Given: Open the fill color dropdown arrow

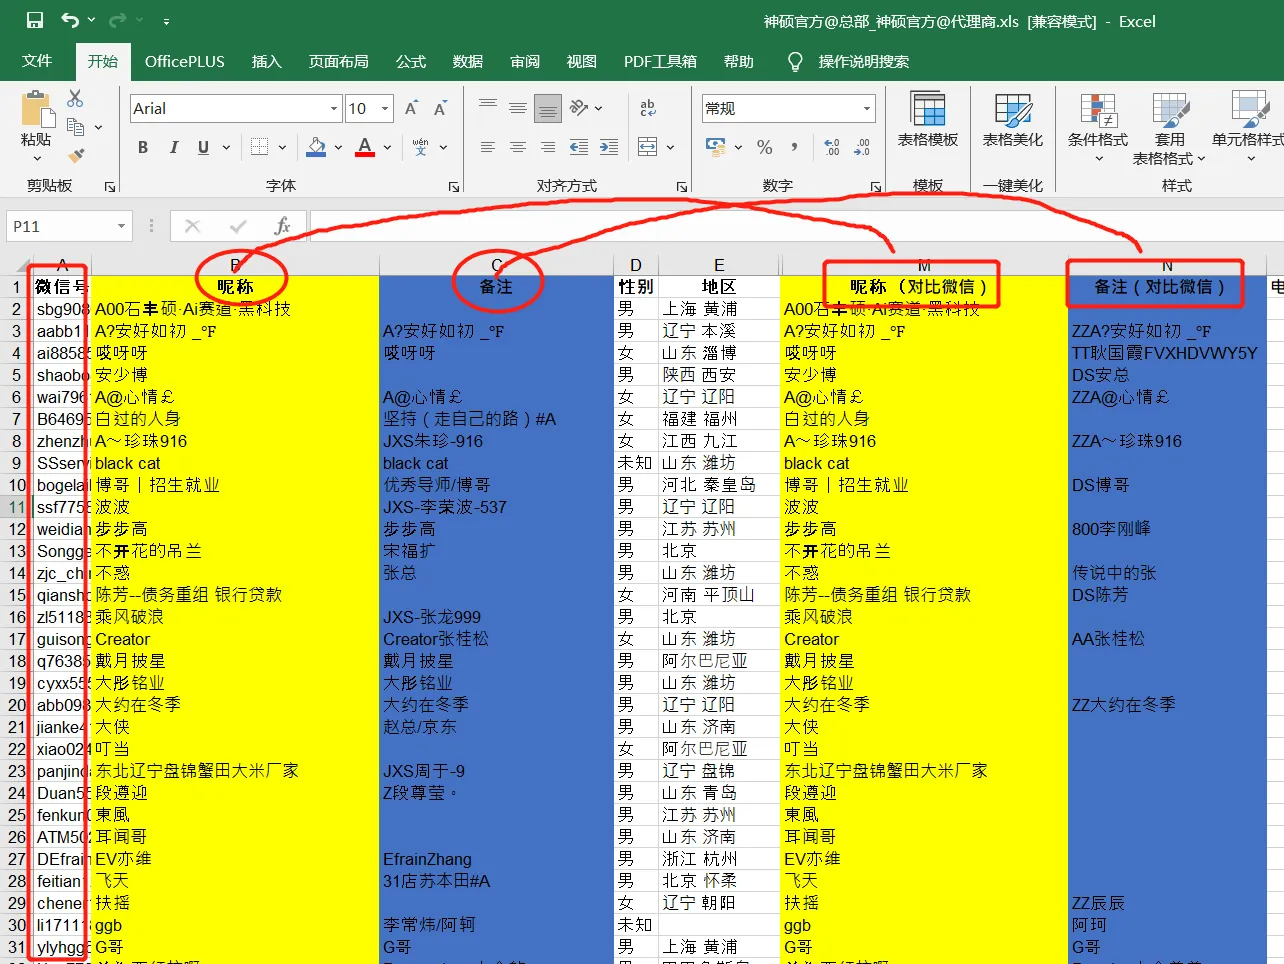Looking at the screenshot, I should point(338,147).
